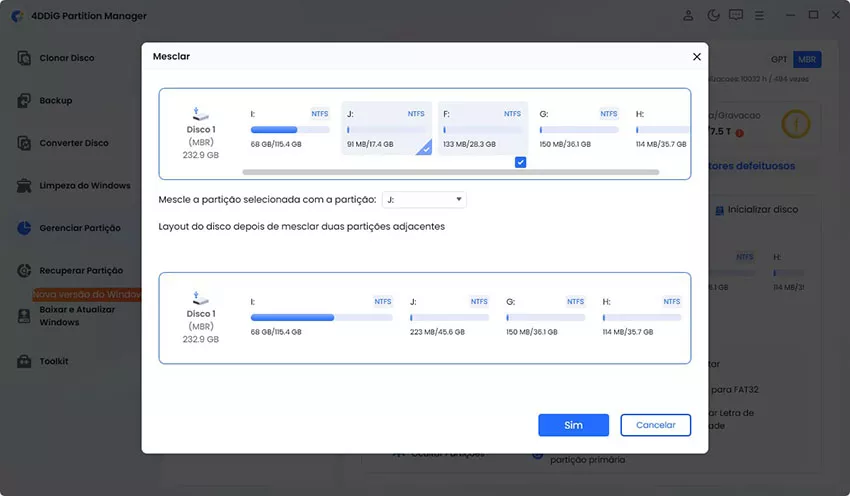Switch to GPT tab
The image size is (850, 496).
pos(779,60)
